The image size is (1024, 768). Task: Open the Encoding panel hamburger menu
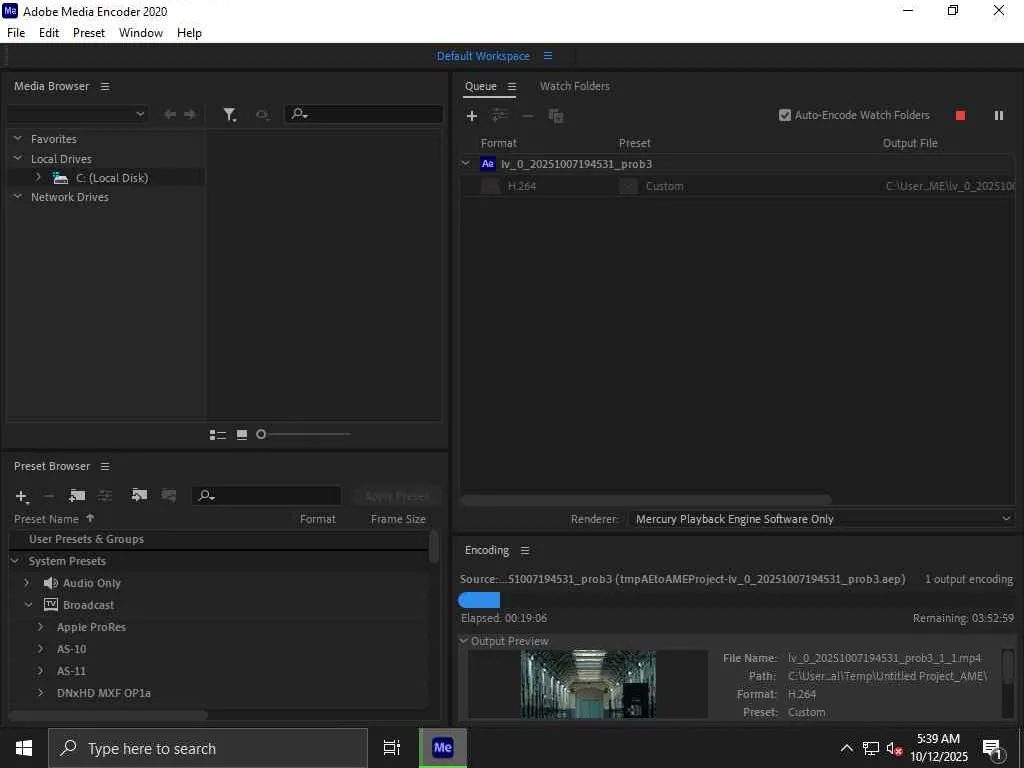tap(525, 551)
